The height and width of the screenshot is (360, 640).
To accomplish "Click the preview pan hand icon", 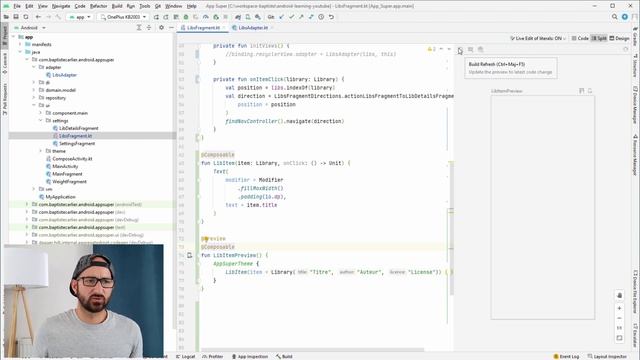I will (x=619, y=295).
